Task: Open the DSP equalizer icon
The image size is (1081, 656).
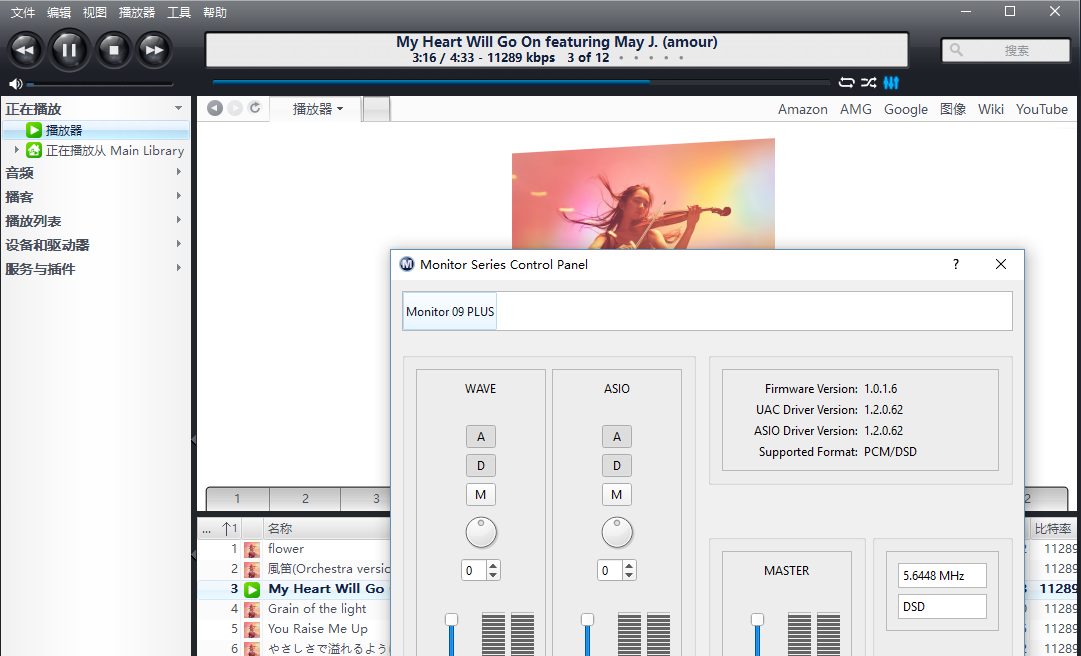Action: [891, 83]
